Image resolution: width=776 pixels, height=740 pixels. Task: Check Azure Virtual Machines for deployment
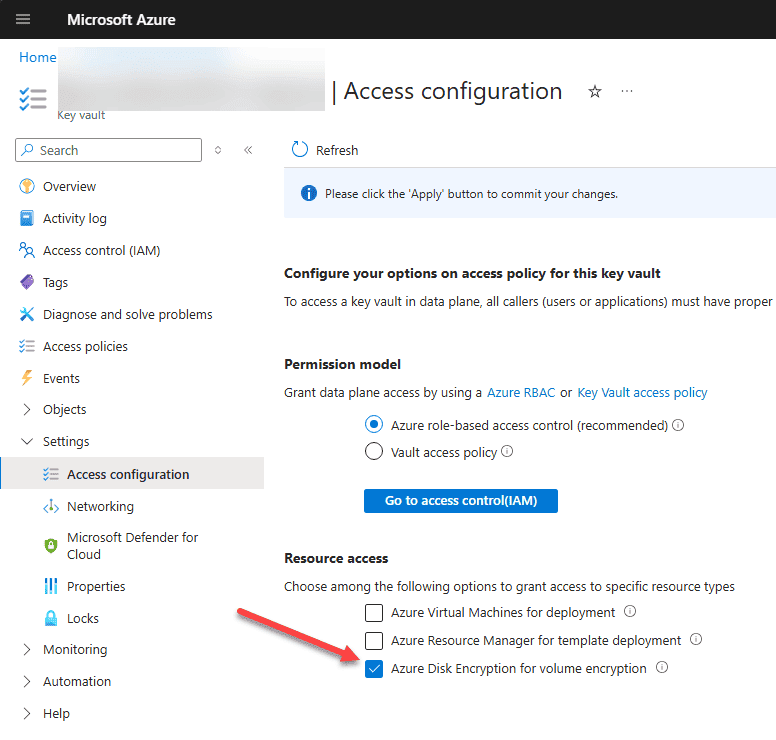(374, 612)
